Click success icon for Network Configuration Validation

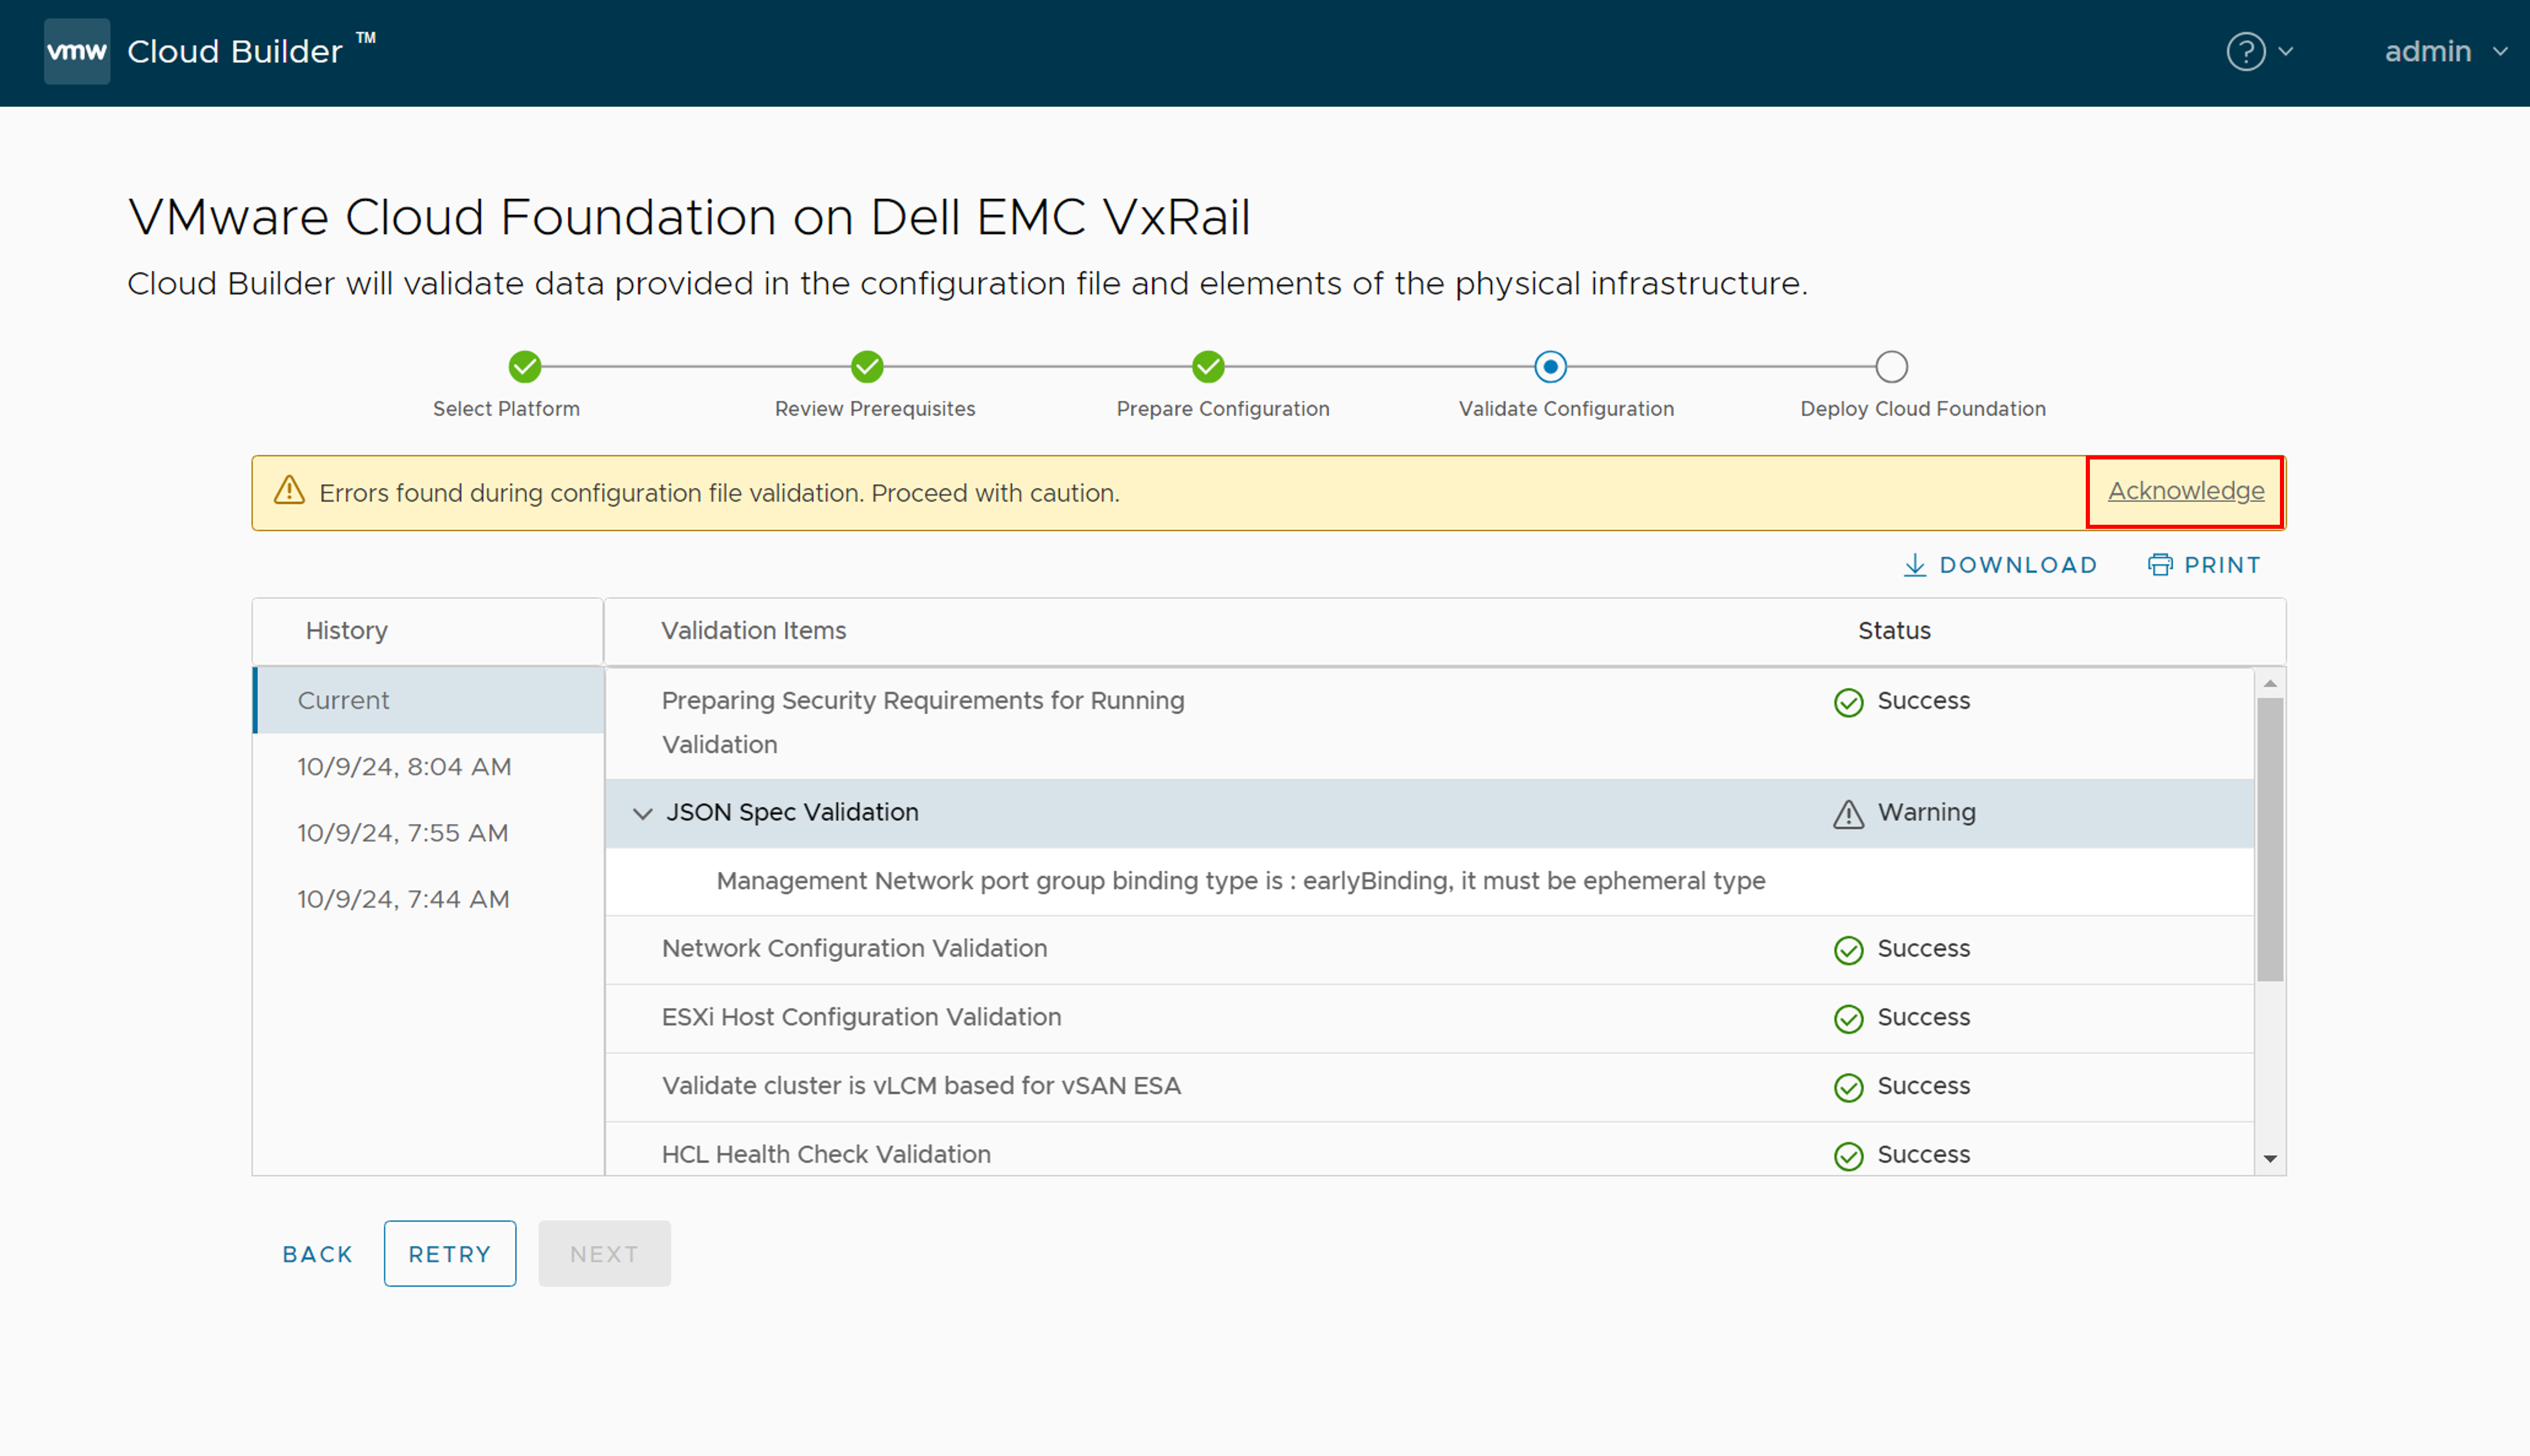coord(1848,950)
